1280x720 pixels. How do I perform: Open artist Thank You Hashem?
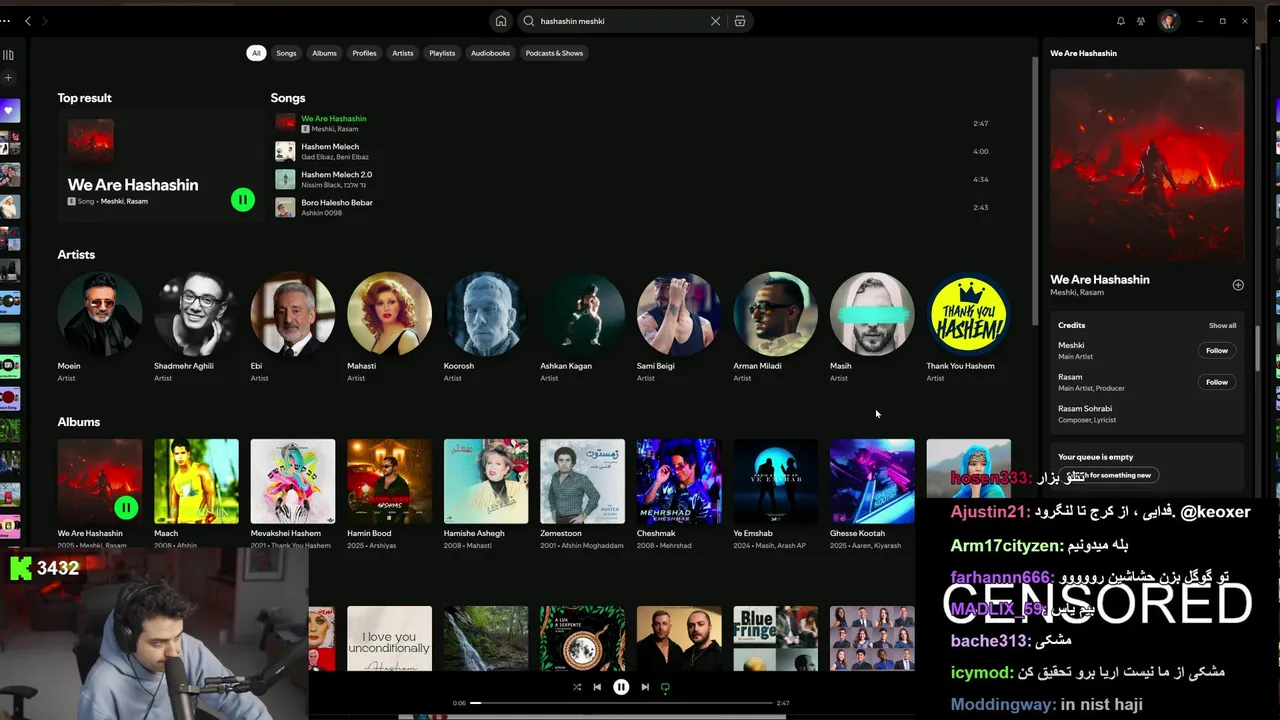[968, 314]
